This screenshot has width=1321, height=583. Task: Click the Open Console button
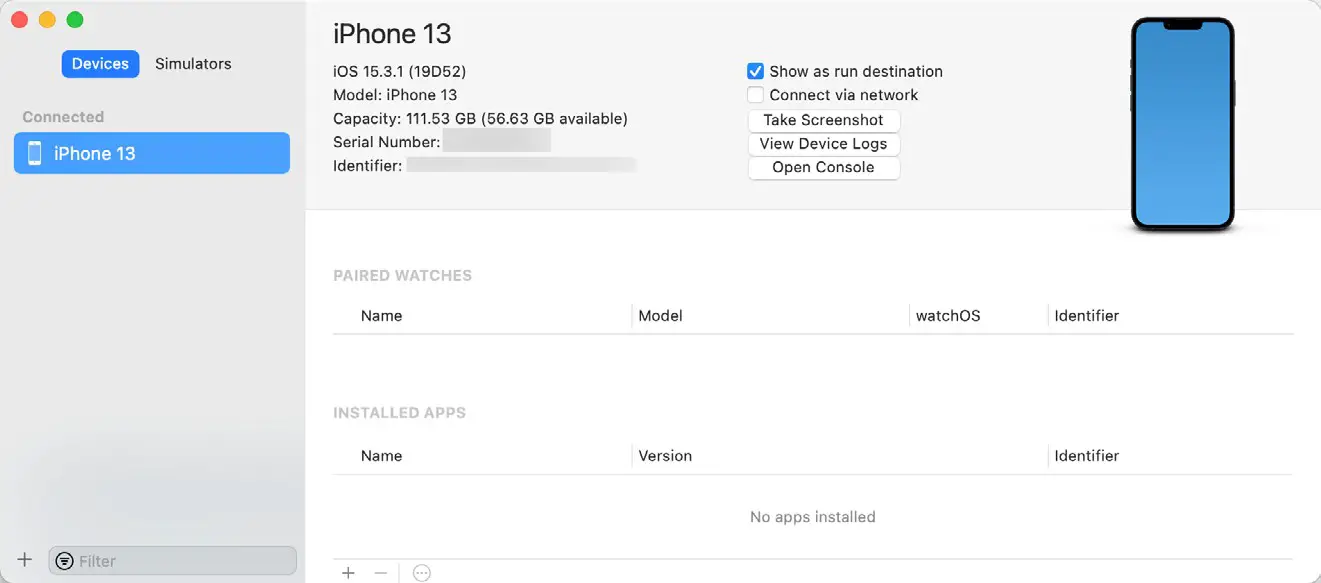pos(824,167)
